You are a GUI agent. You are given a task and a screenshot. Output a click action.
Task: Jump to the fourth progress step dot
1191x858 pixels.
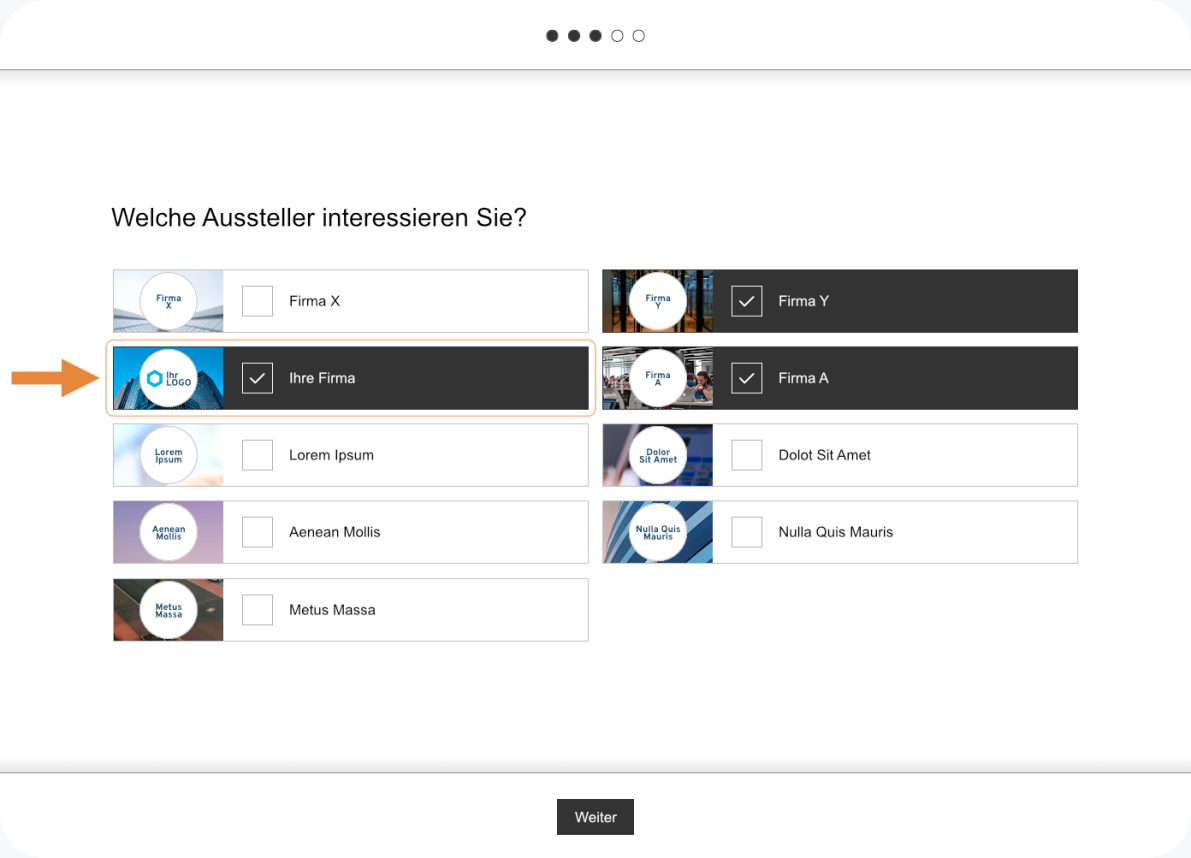tap(617, 36)
